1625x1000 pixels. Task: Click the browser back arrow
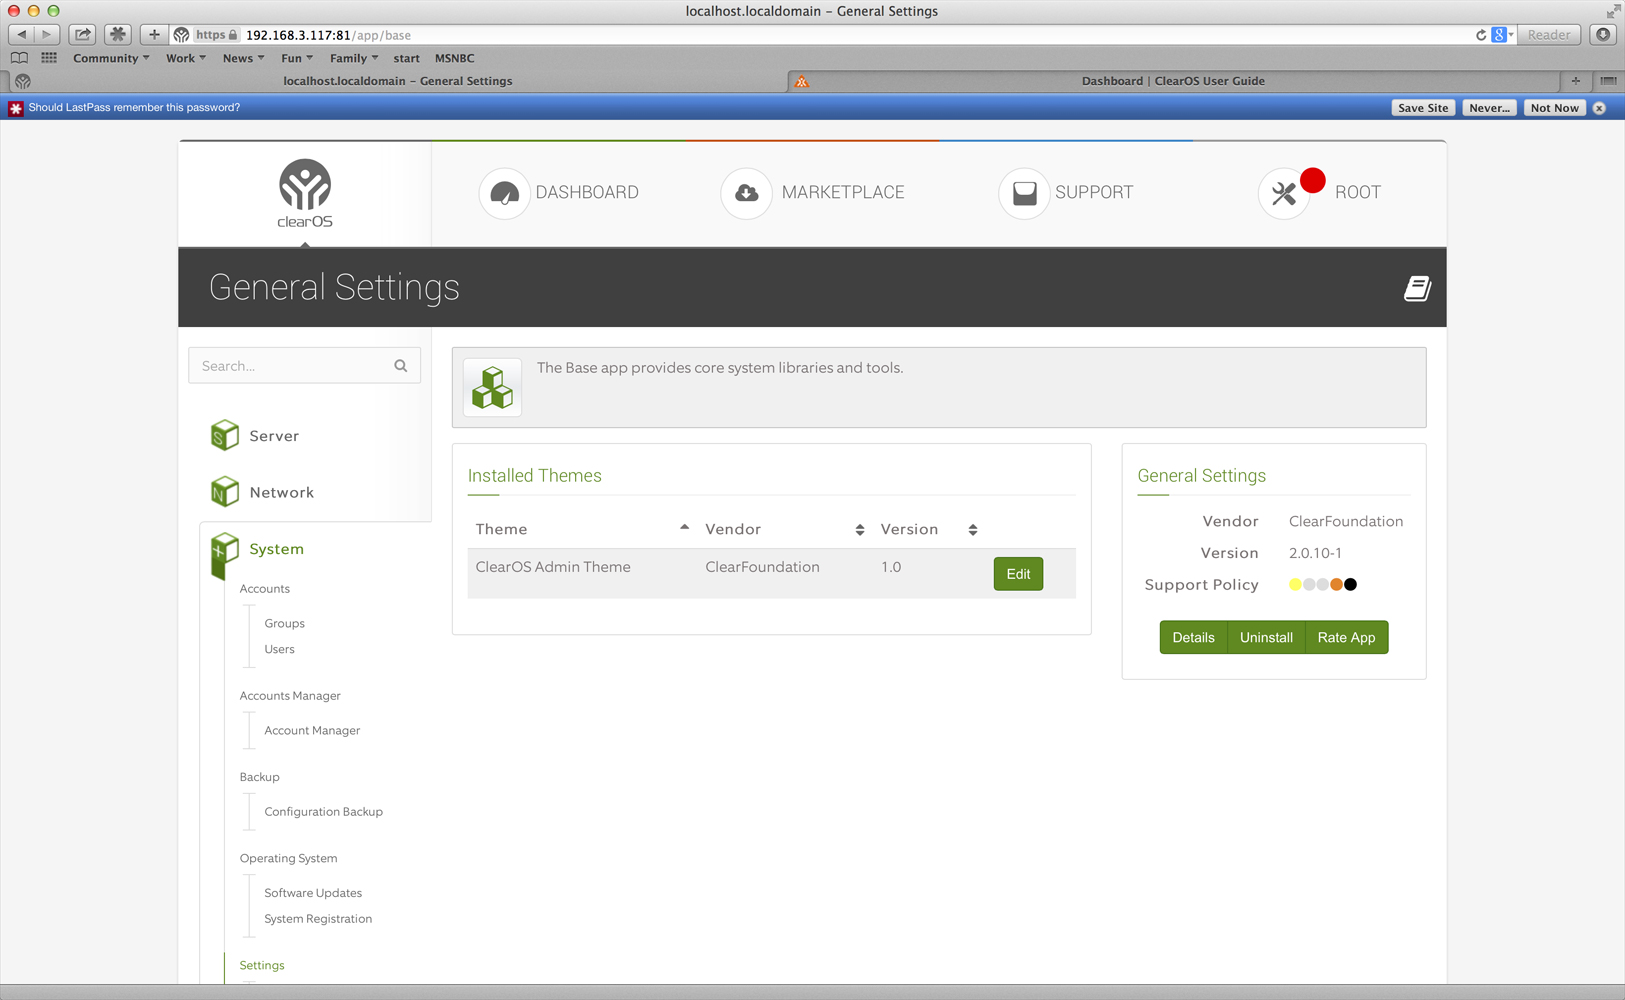21,34
